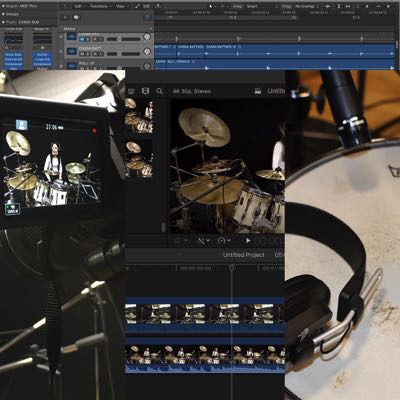
Task: Click the CASSA BATT pan knob
Action: coord(147,51)
